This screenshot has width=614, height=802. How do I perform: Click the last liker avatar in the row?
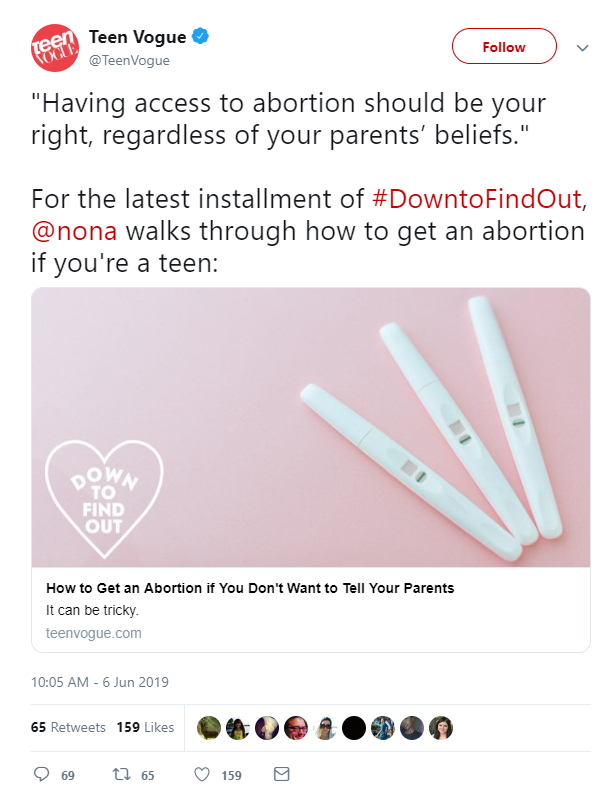point(441,727)
